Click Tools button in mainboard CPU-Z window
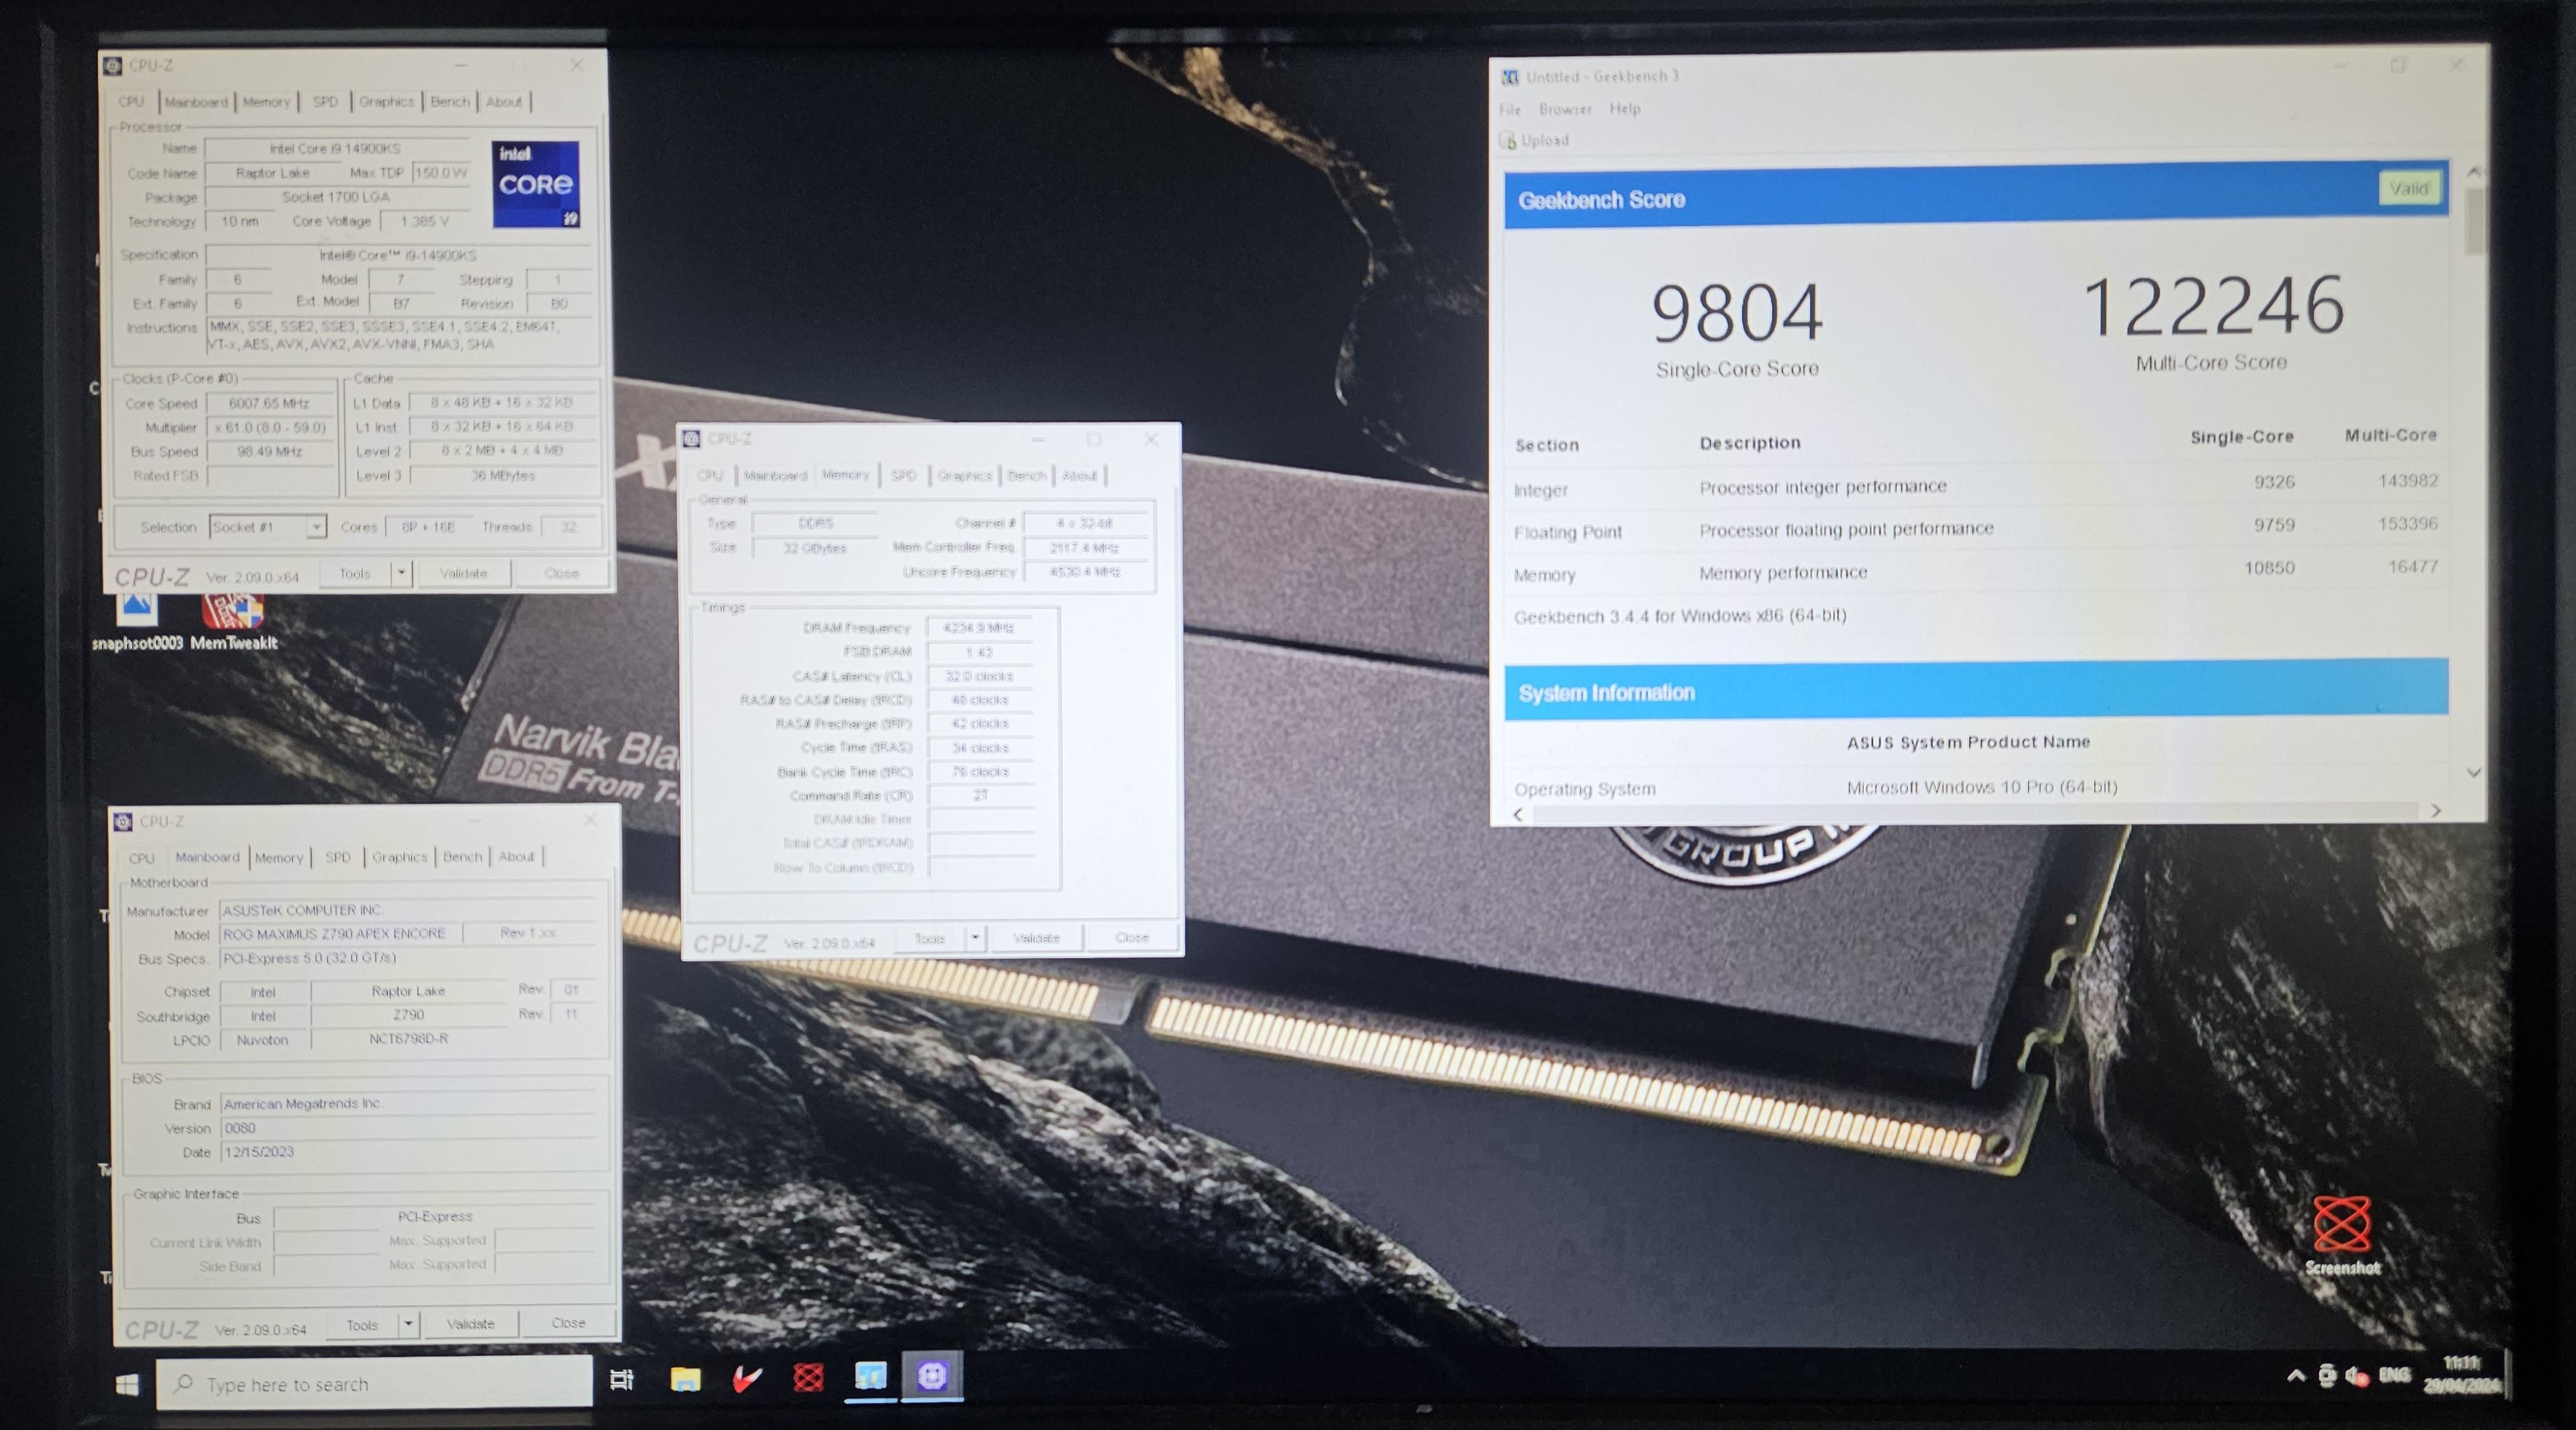The width and height of the screenshot is (2576, 1430). click(362, 1324)
